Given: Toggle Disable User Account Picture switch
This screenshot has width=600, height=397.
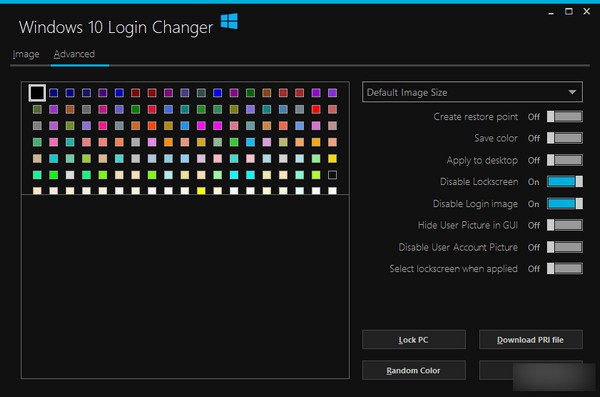Looking at the screenshot, I should point(565,247).
